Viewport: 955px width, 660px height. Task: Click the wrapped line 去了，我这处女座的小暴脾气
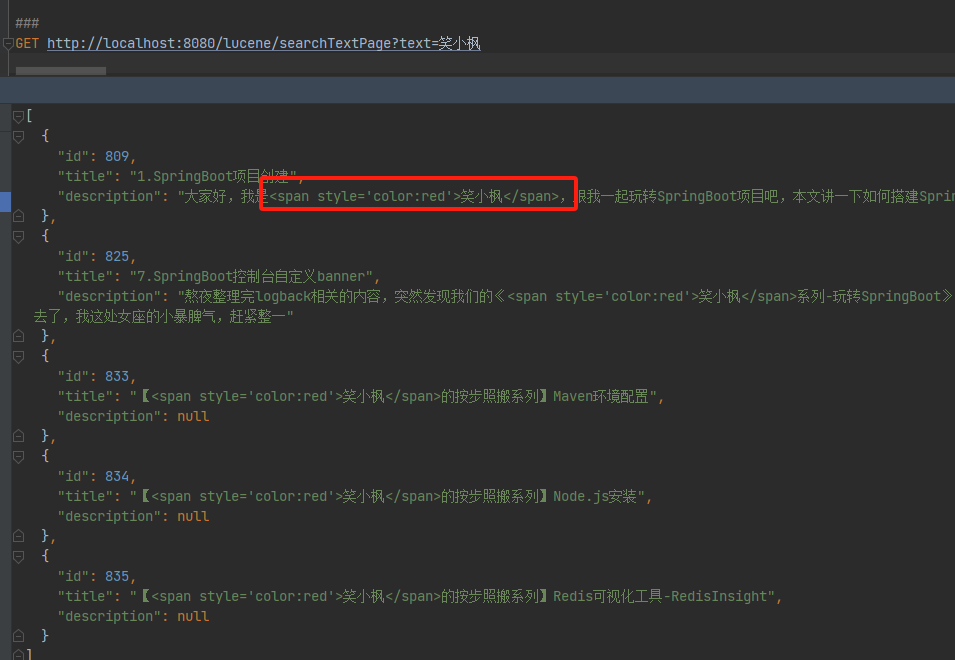[163, 317]
